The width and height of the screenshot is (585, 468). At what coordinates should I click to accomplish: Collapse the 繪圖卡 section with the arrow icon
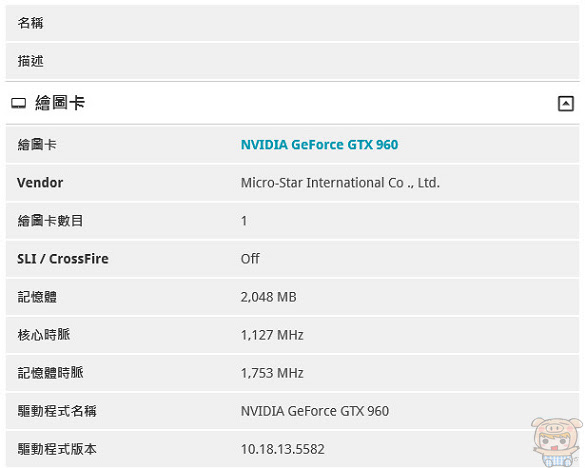566,103
